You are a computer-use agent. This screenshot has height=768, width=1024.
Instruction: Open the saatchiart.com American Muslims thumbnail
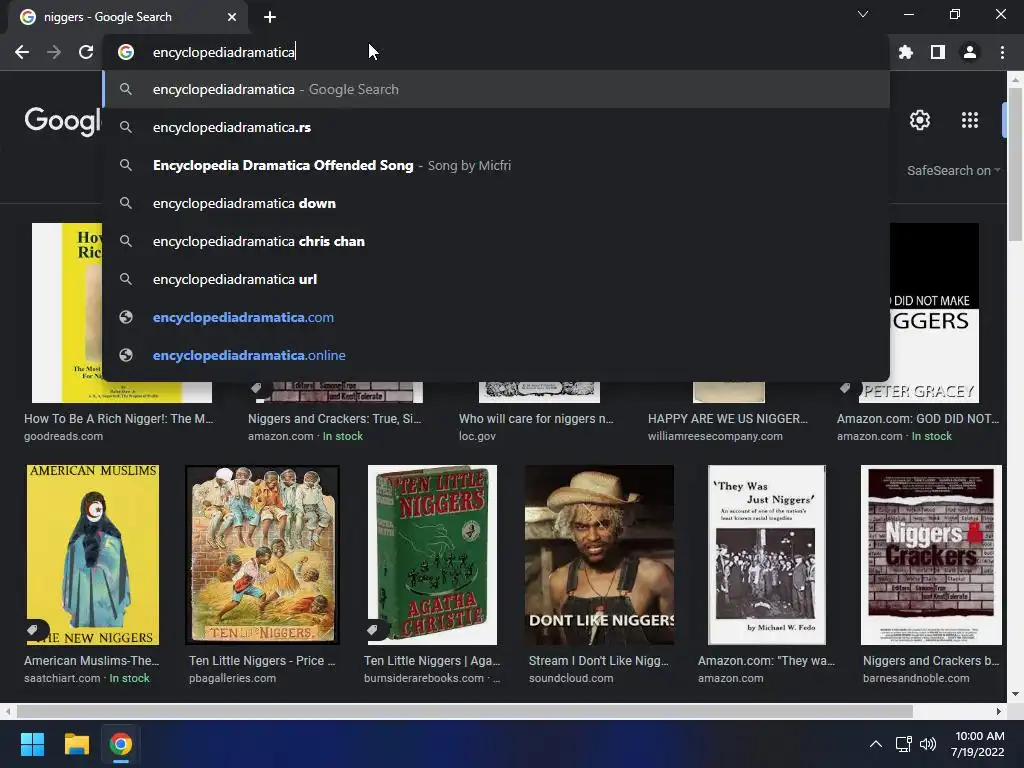(93, 554)
